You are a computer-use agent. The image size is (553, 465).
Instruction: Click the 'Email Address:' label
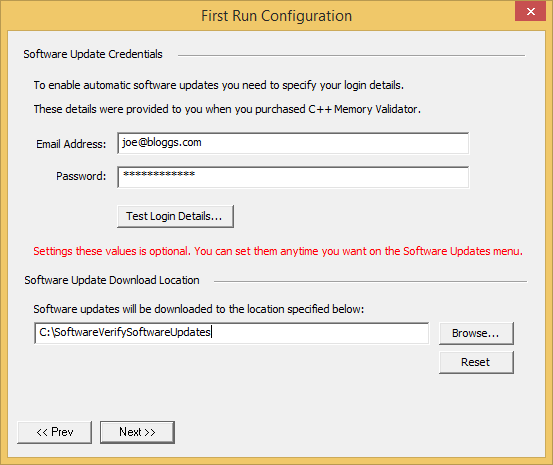tap(71, 144)
